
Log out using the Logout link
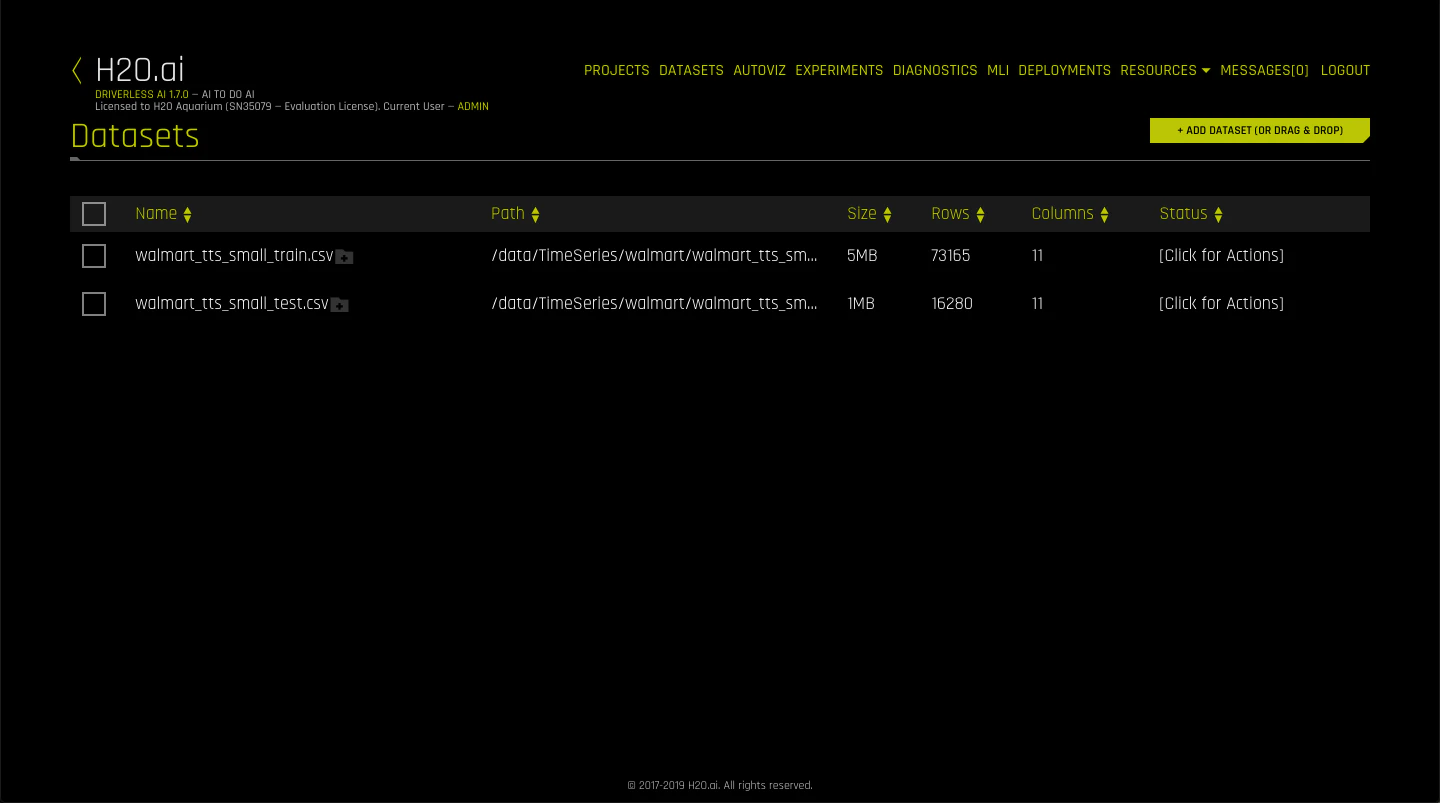click(x=1345, y=70)
